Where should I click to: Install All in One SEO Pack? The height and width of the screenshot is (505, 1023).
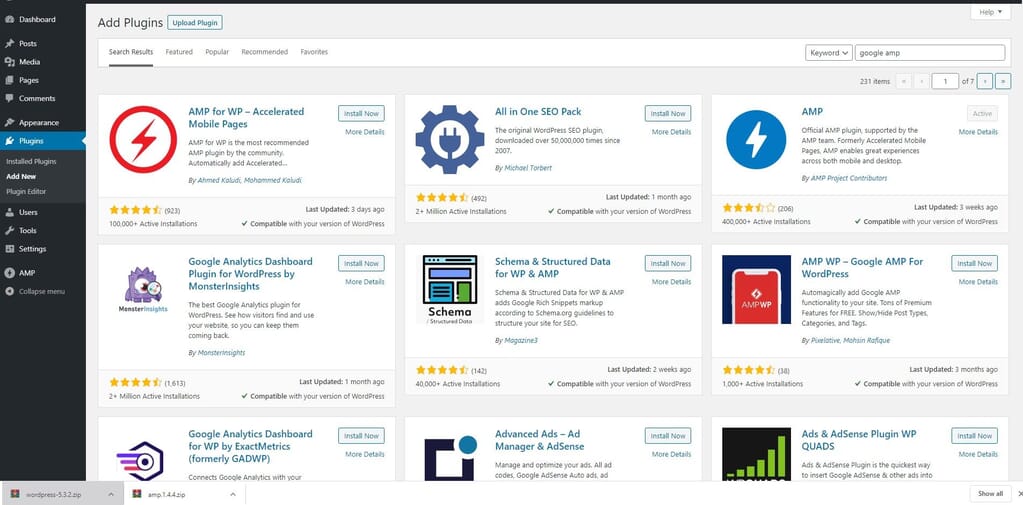point(668,114)
